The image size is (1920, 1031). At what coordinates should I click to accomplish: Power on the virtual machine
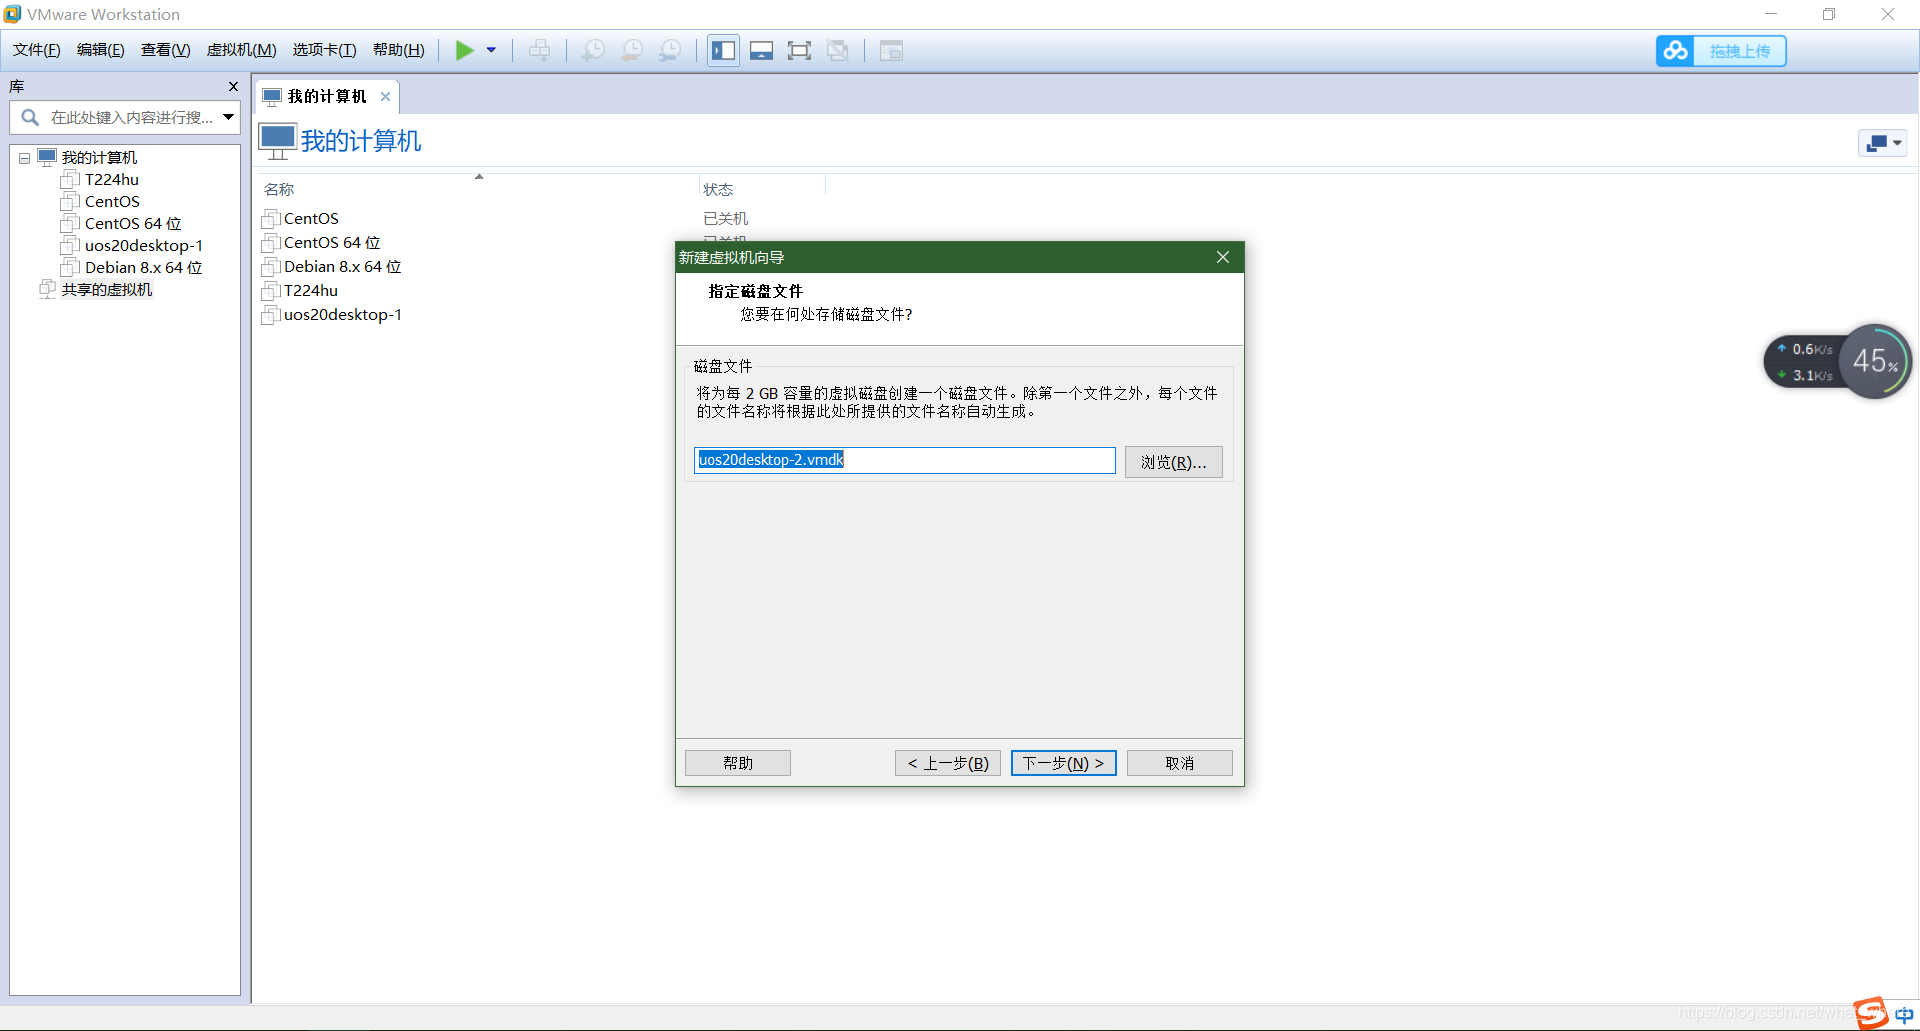coord(465,50)
